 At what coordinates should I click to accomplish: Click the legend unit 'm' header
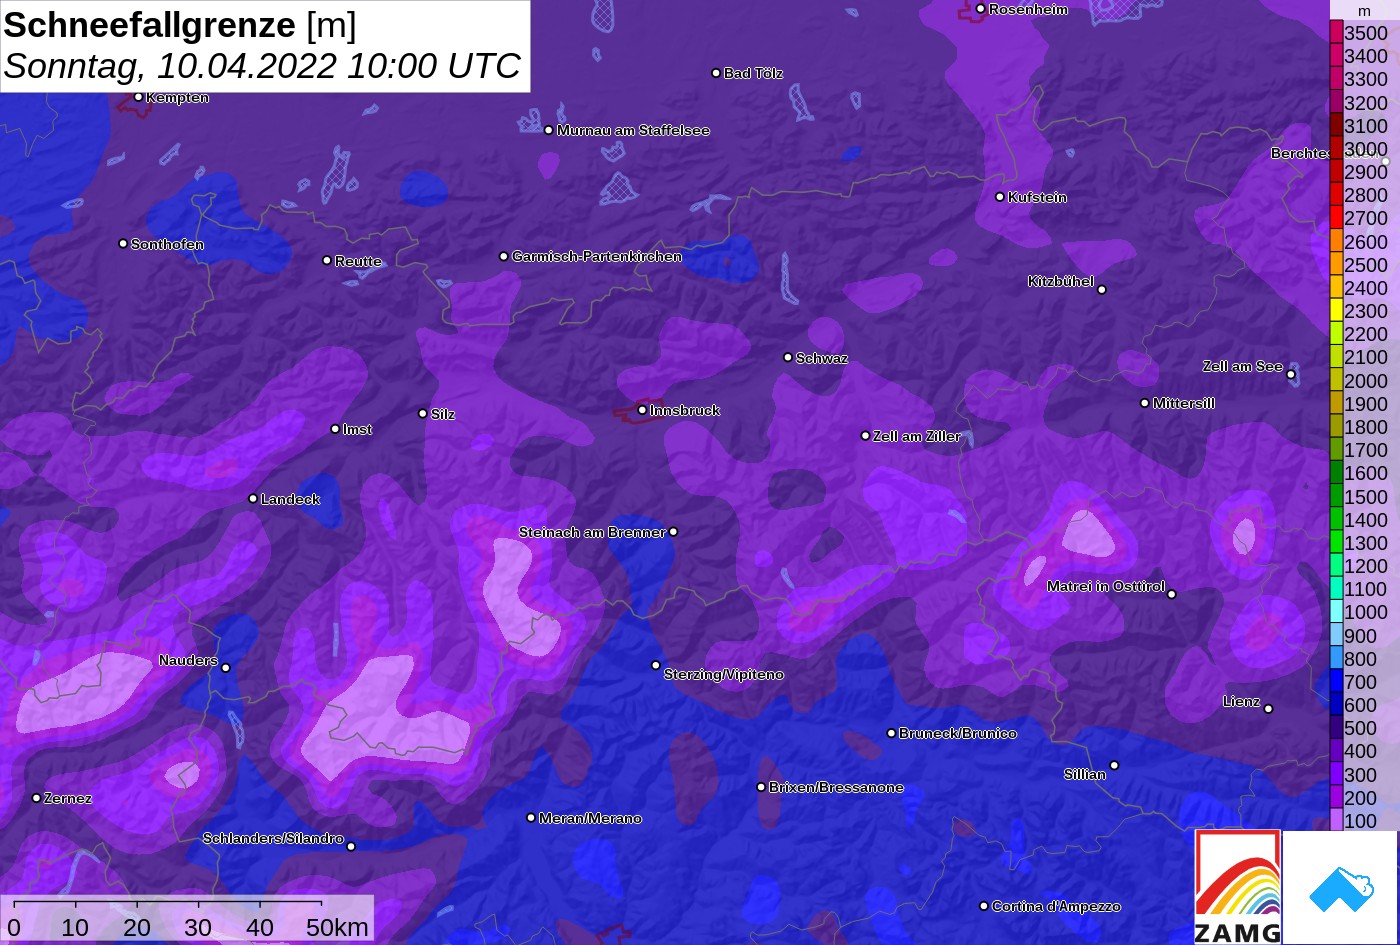tap(1364, 11)
